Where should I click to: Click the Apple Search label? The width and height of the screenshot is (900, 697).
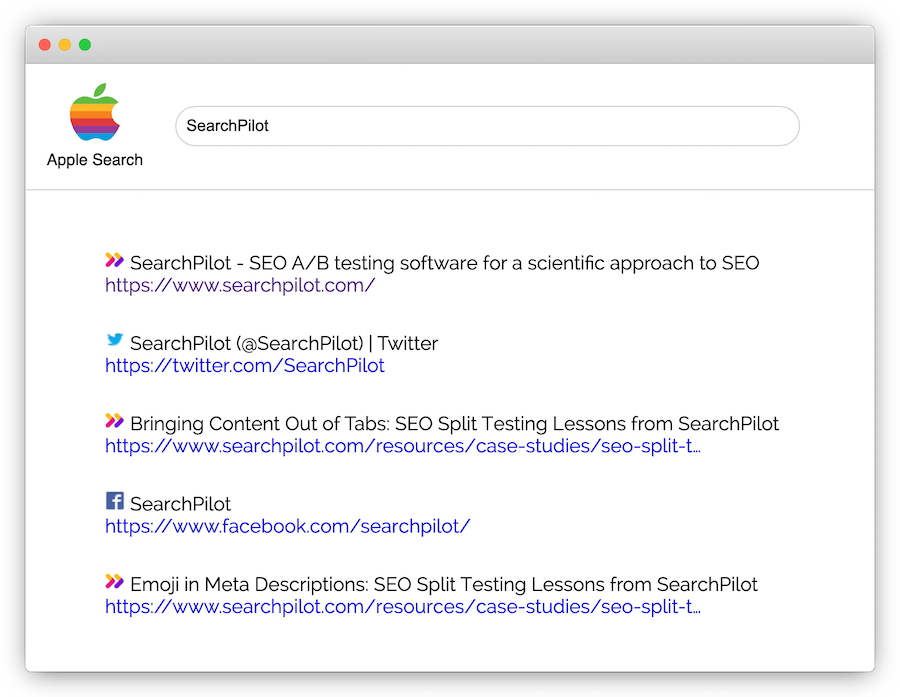(x=95, y=160)
